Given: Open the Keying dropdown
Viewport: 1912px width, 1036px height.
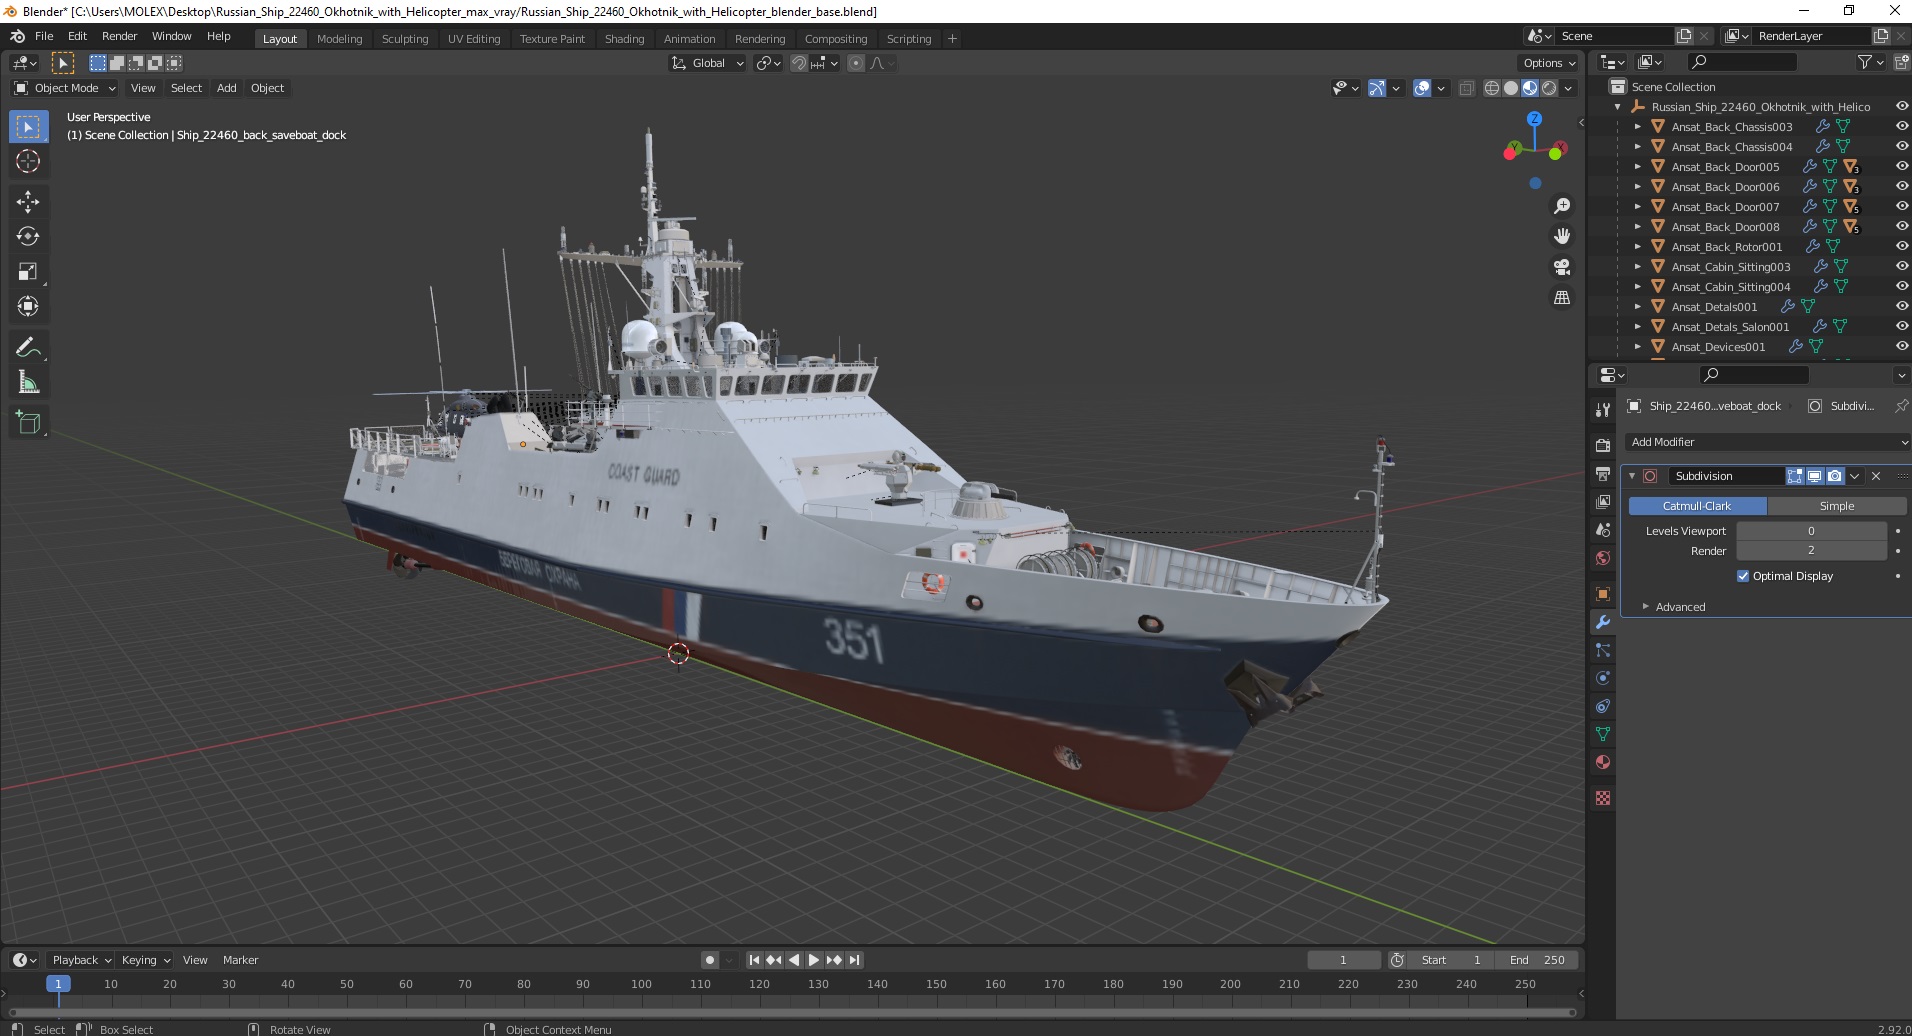Looking at the screenshot, I should click(x=145, y=960).
